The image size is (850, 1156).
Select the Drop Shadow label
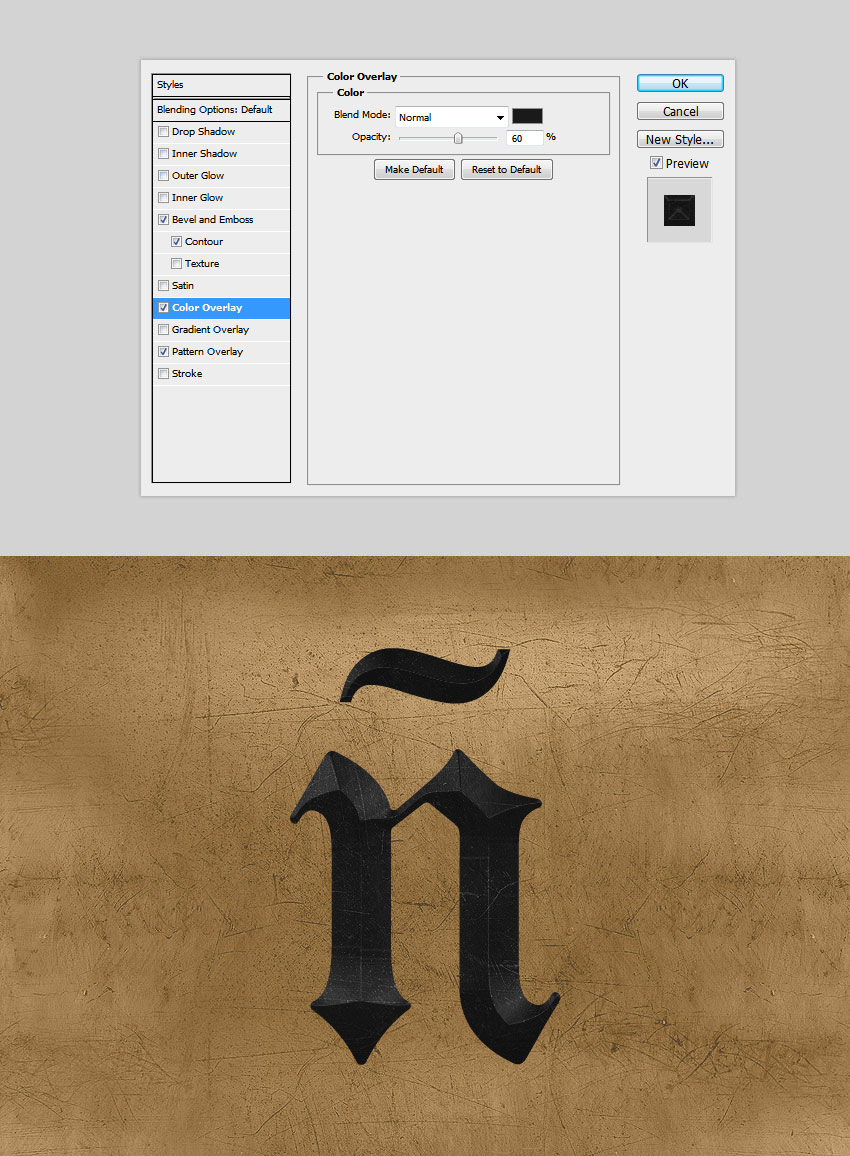203,132
